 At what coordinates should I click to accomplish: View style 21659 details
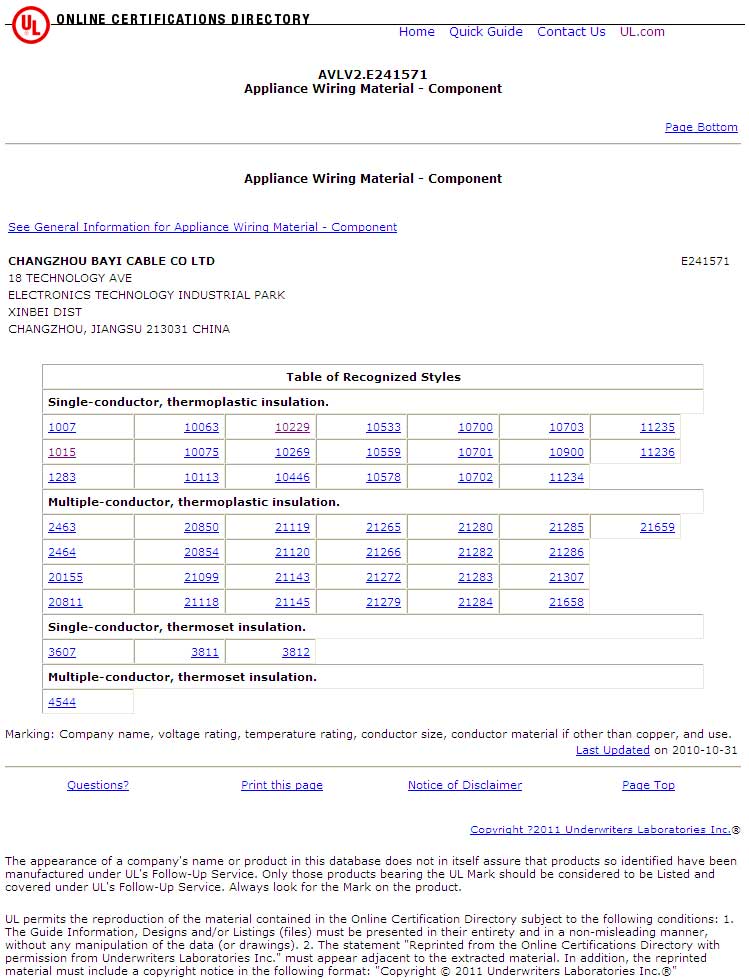coord(657,527)
